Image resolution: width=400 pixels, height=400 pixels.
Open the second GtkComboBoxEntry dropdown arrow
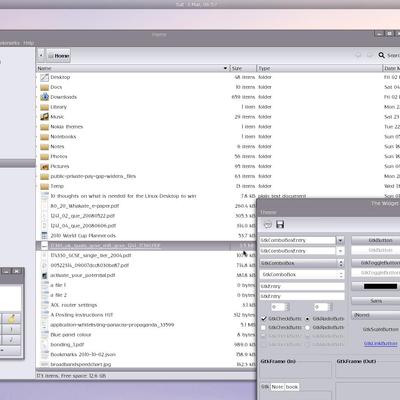(x=340, y=251)
